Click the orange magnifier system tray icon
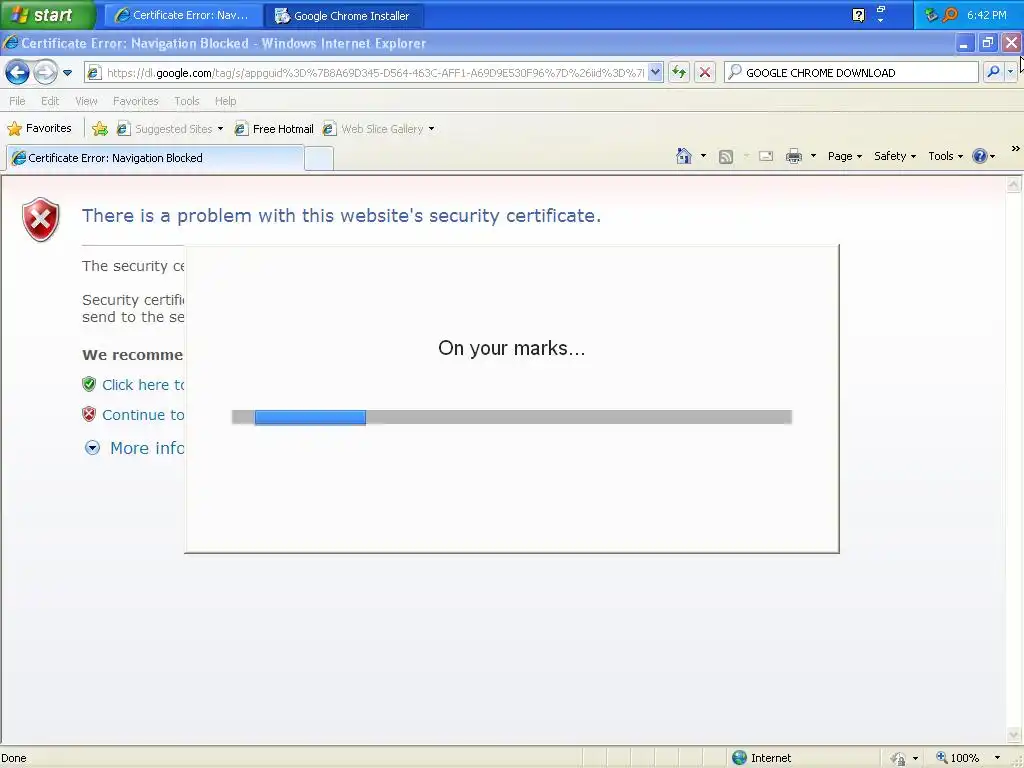This screenshot has height=768, width=1024. 950,14
